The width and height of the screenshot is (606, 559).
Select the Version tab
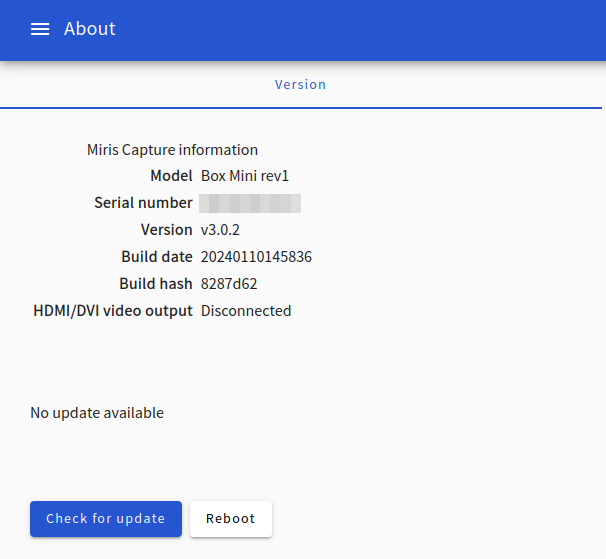point(300,85)
